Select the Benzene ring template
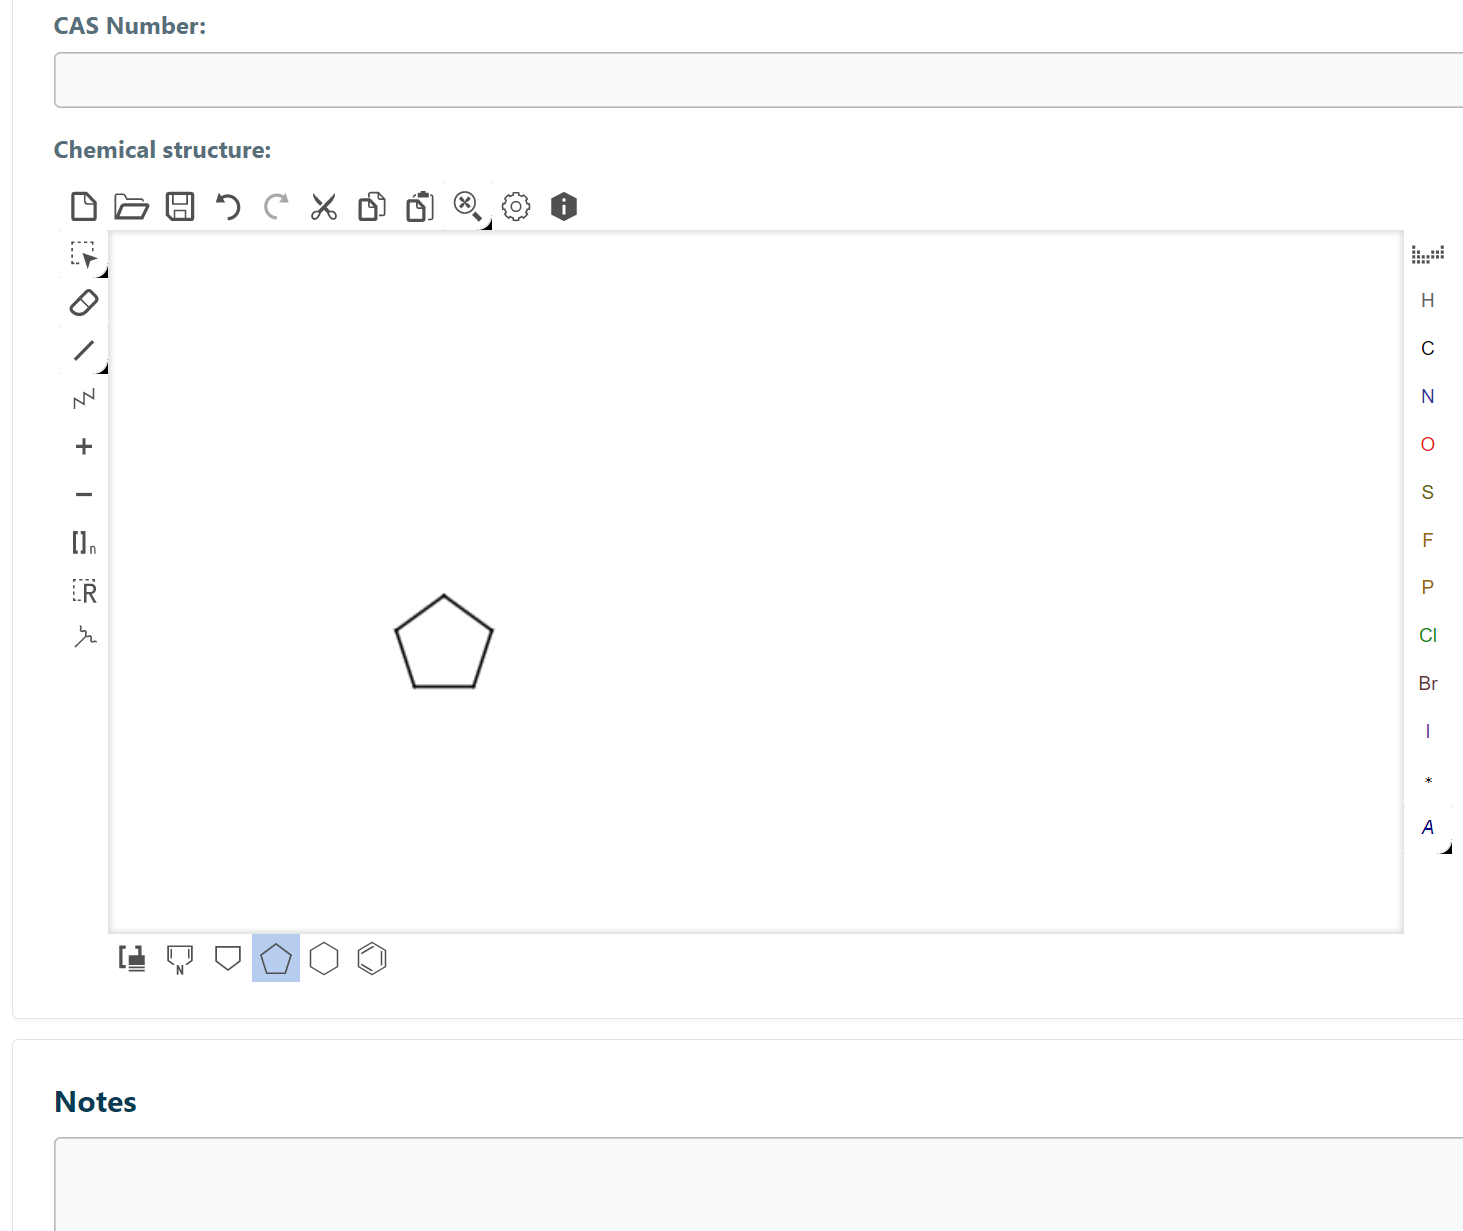 [372, 959]
